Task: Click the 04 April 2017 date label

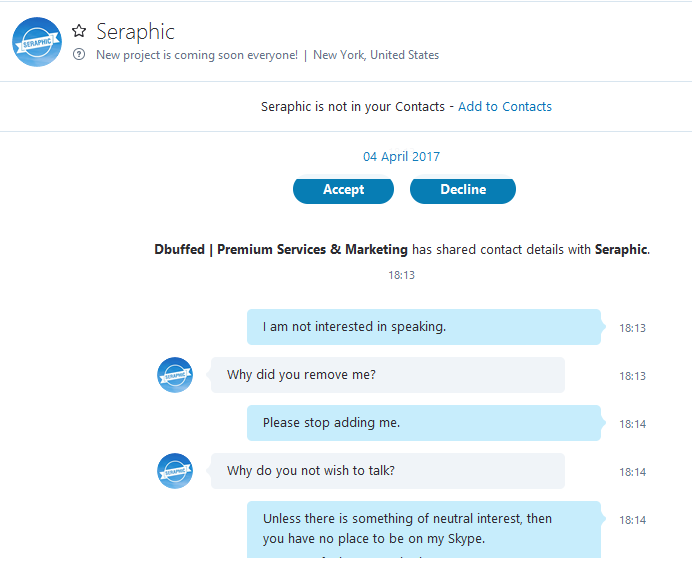Action: coord(401,157)
